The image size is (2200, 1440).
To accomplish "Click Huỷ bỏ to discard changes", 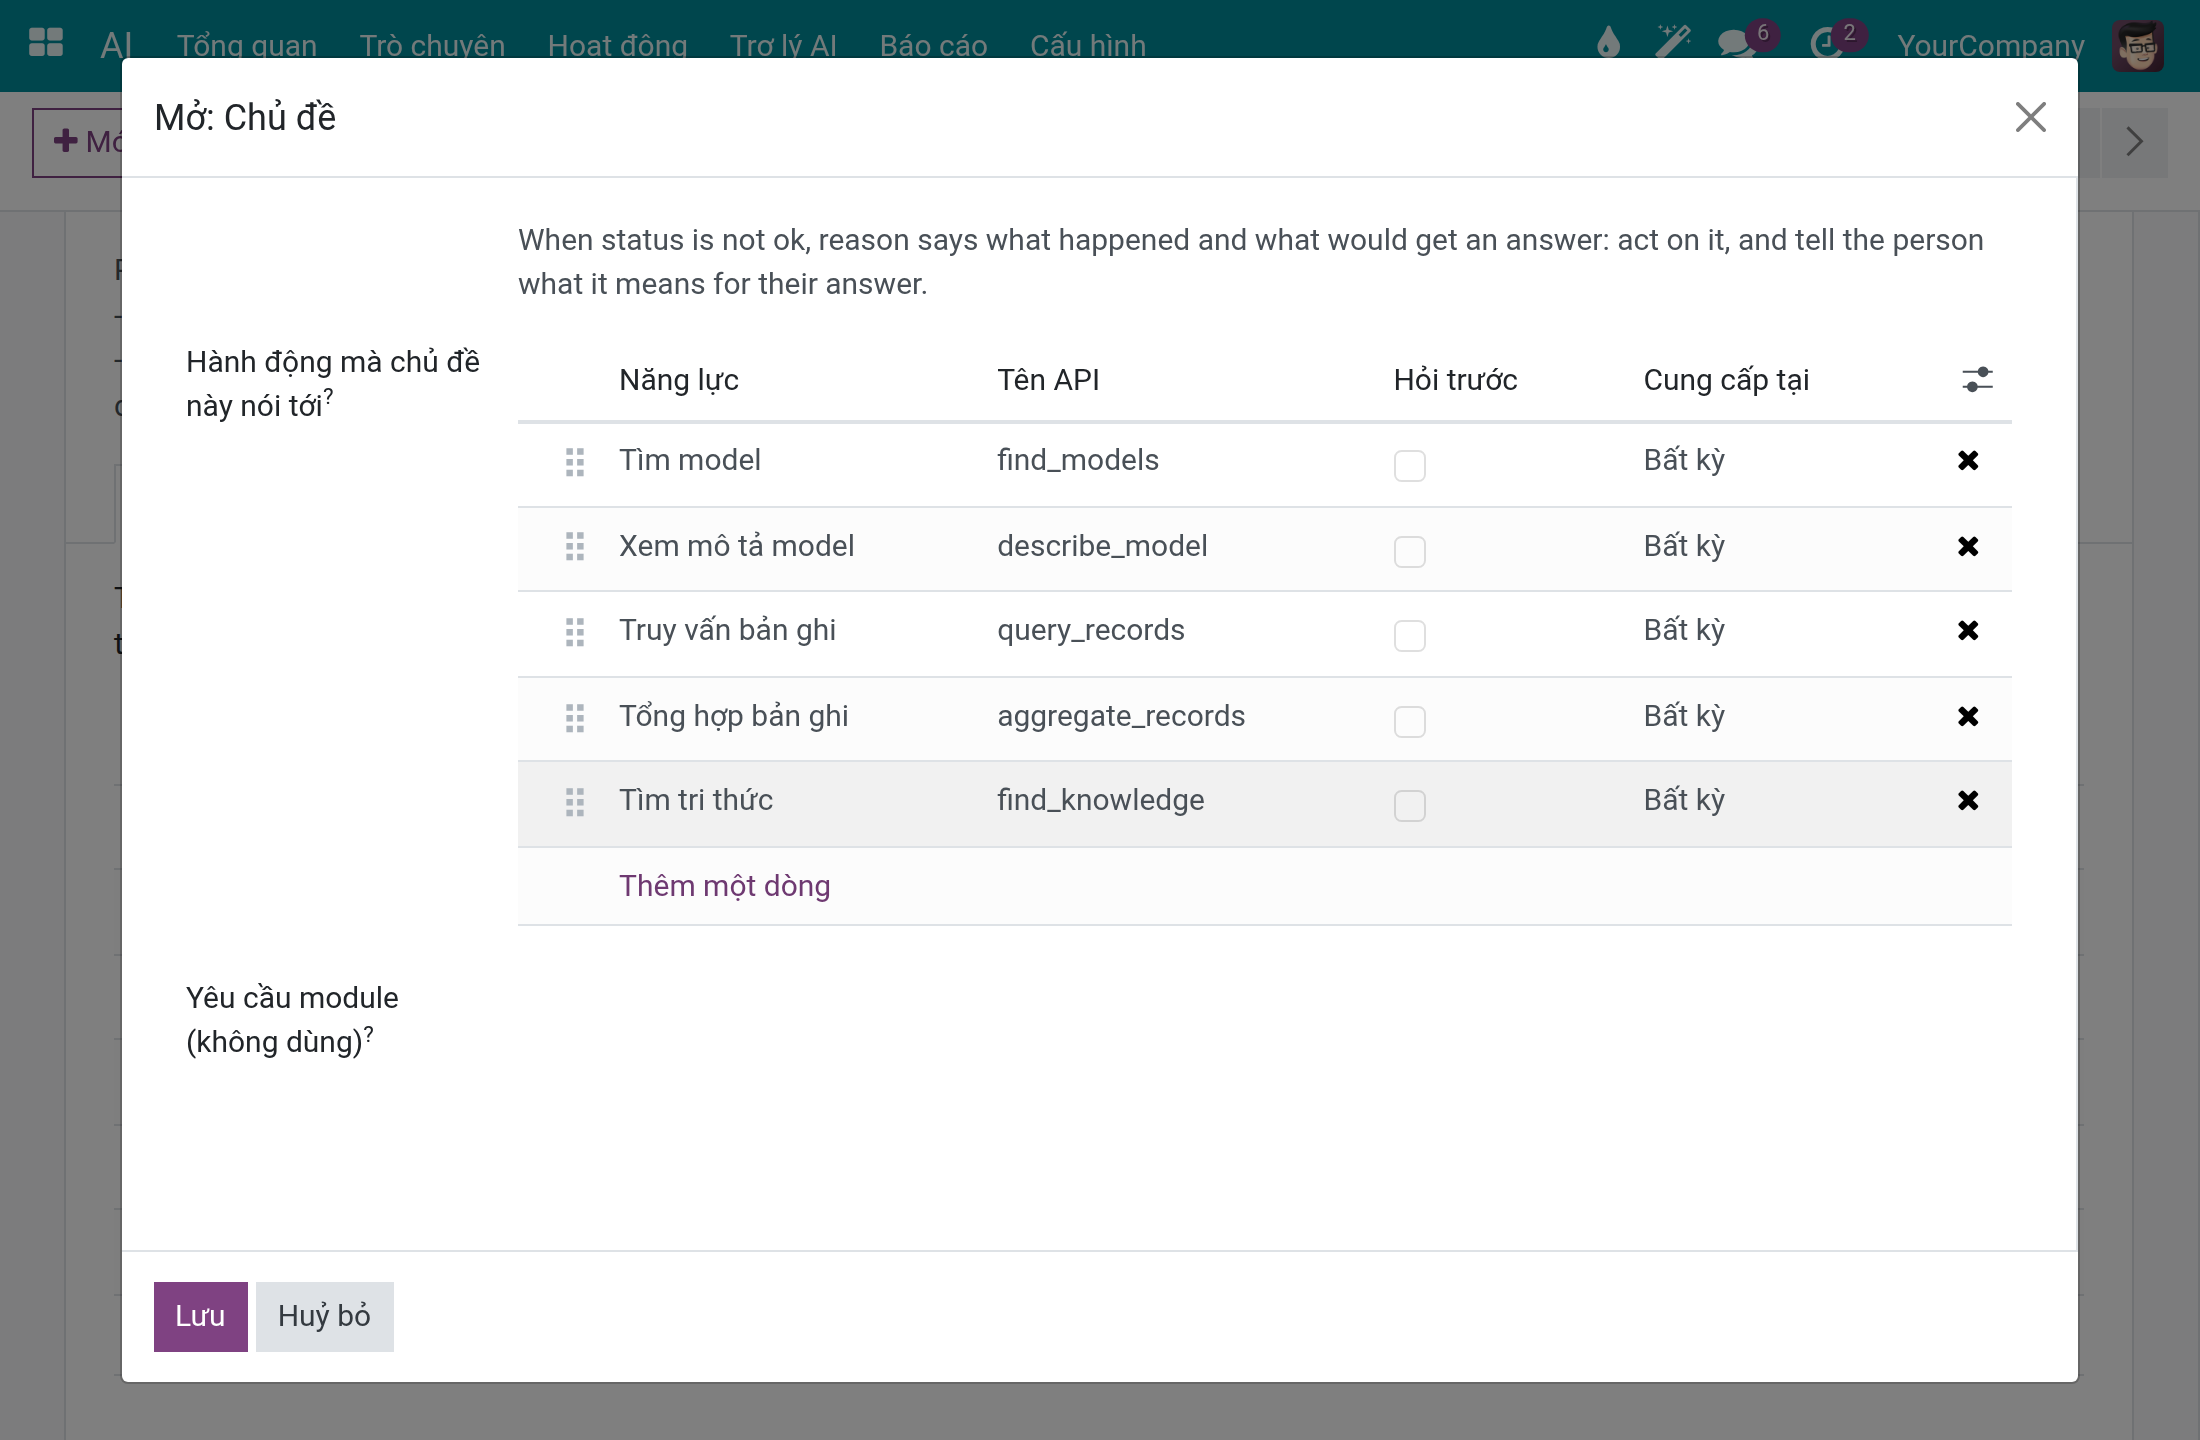I will click(325, 1316).
